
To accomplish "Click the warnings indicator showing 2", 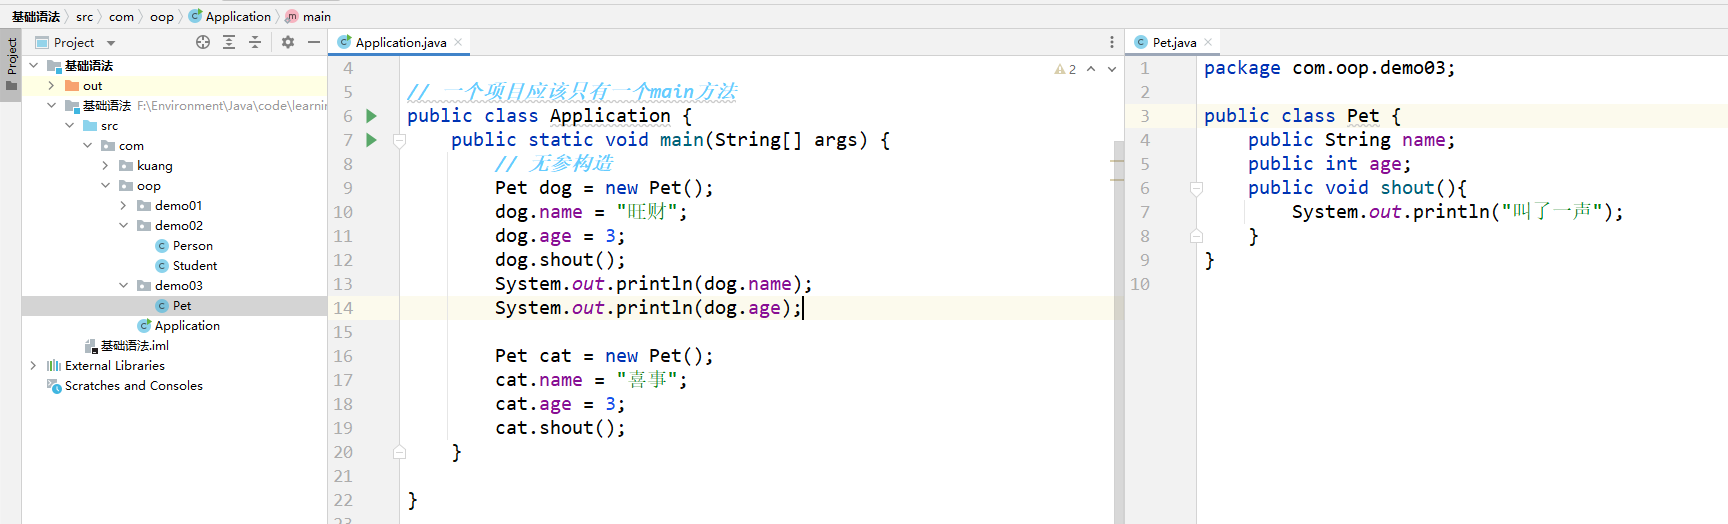I will [x=1065, y=69].
